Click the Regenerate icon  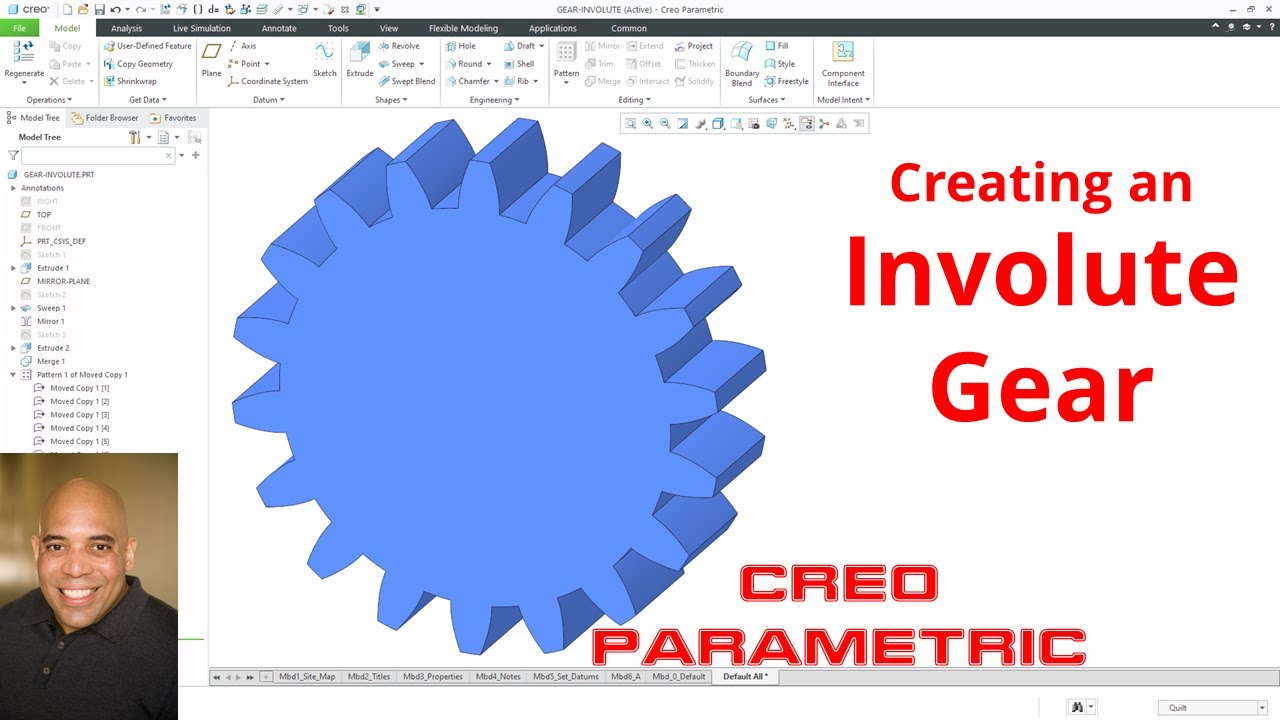pyautogui.click(x=24, y=52)
